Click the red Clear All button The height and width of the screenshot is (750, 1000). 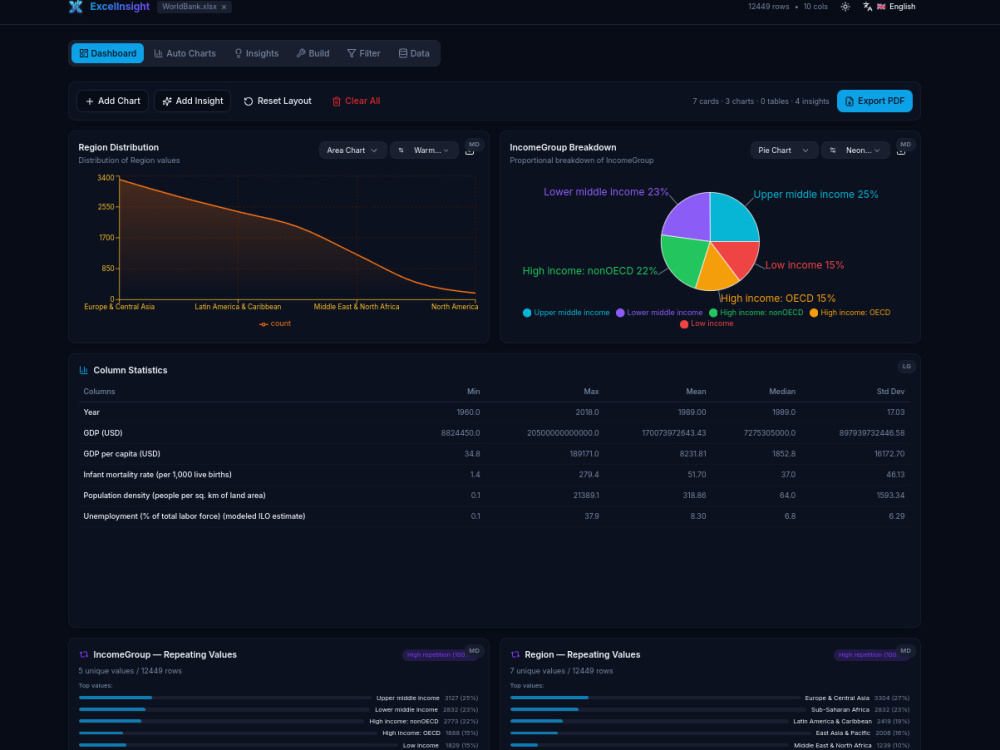point(356,101)
